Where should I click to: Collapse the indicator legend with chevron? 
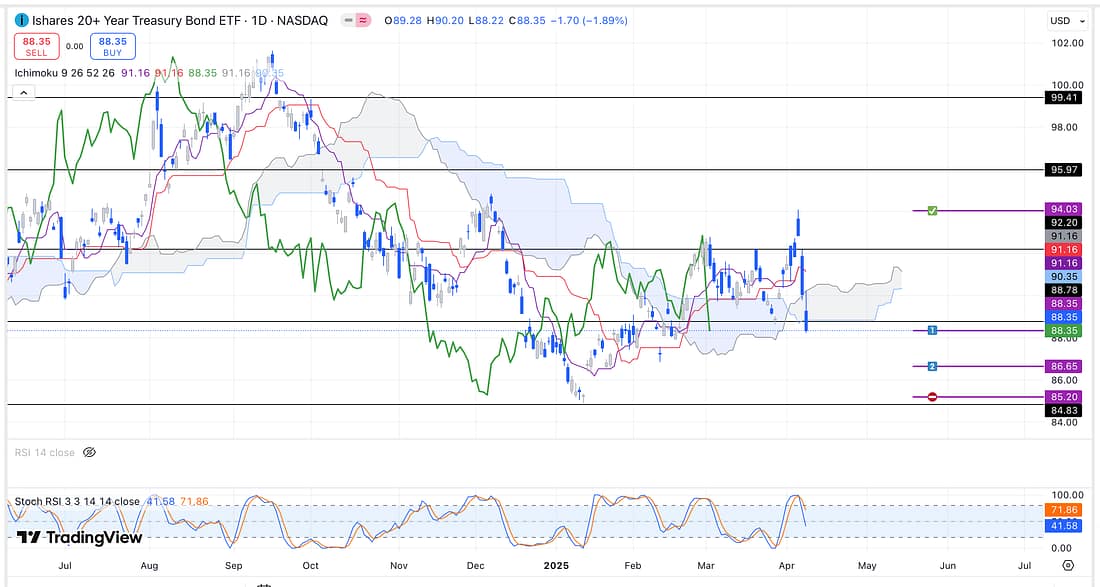[x=22, y=92]
